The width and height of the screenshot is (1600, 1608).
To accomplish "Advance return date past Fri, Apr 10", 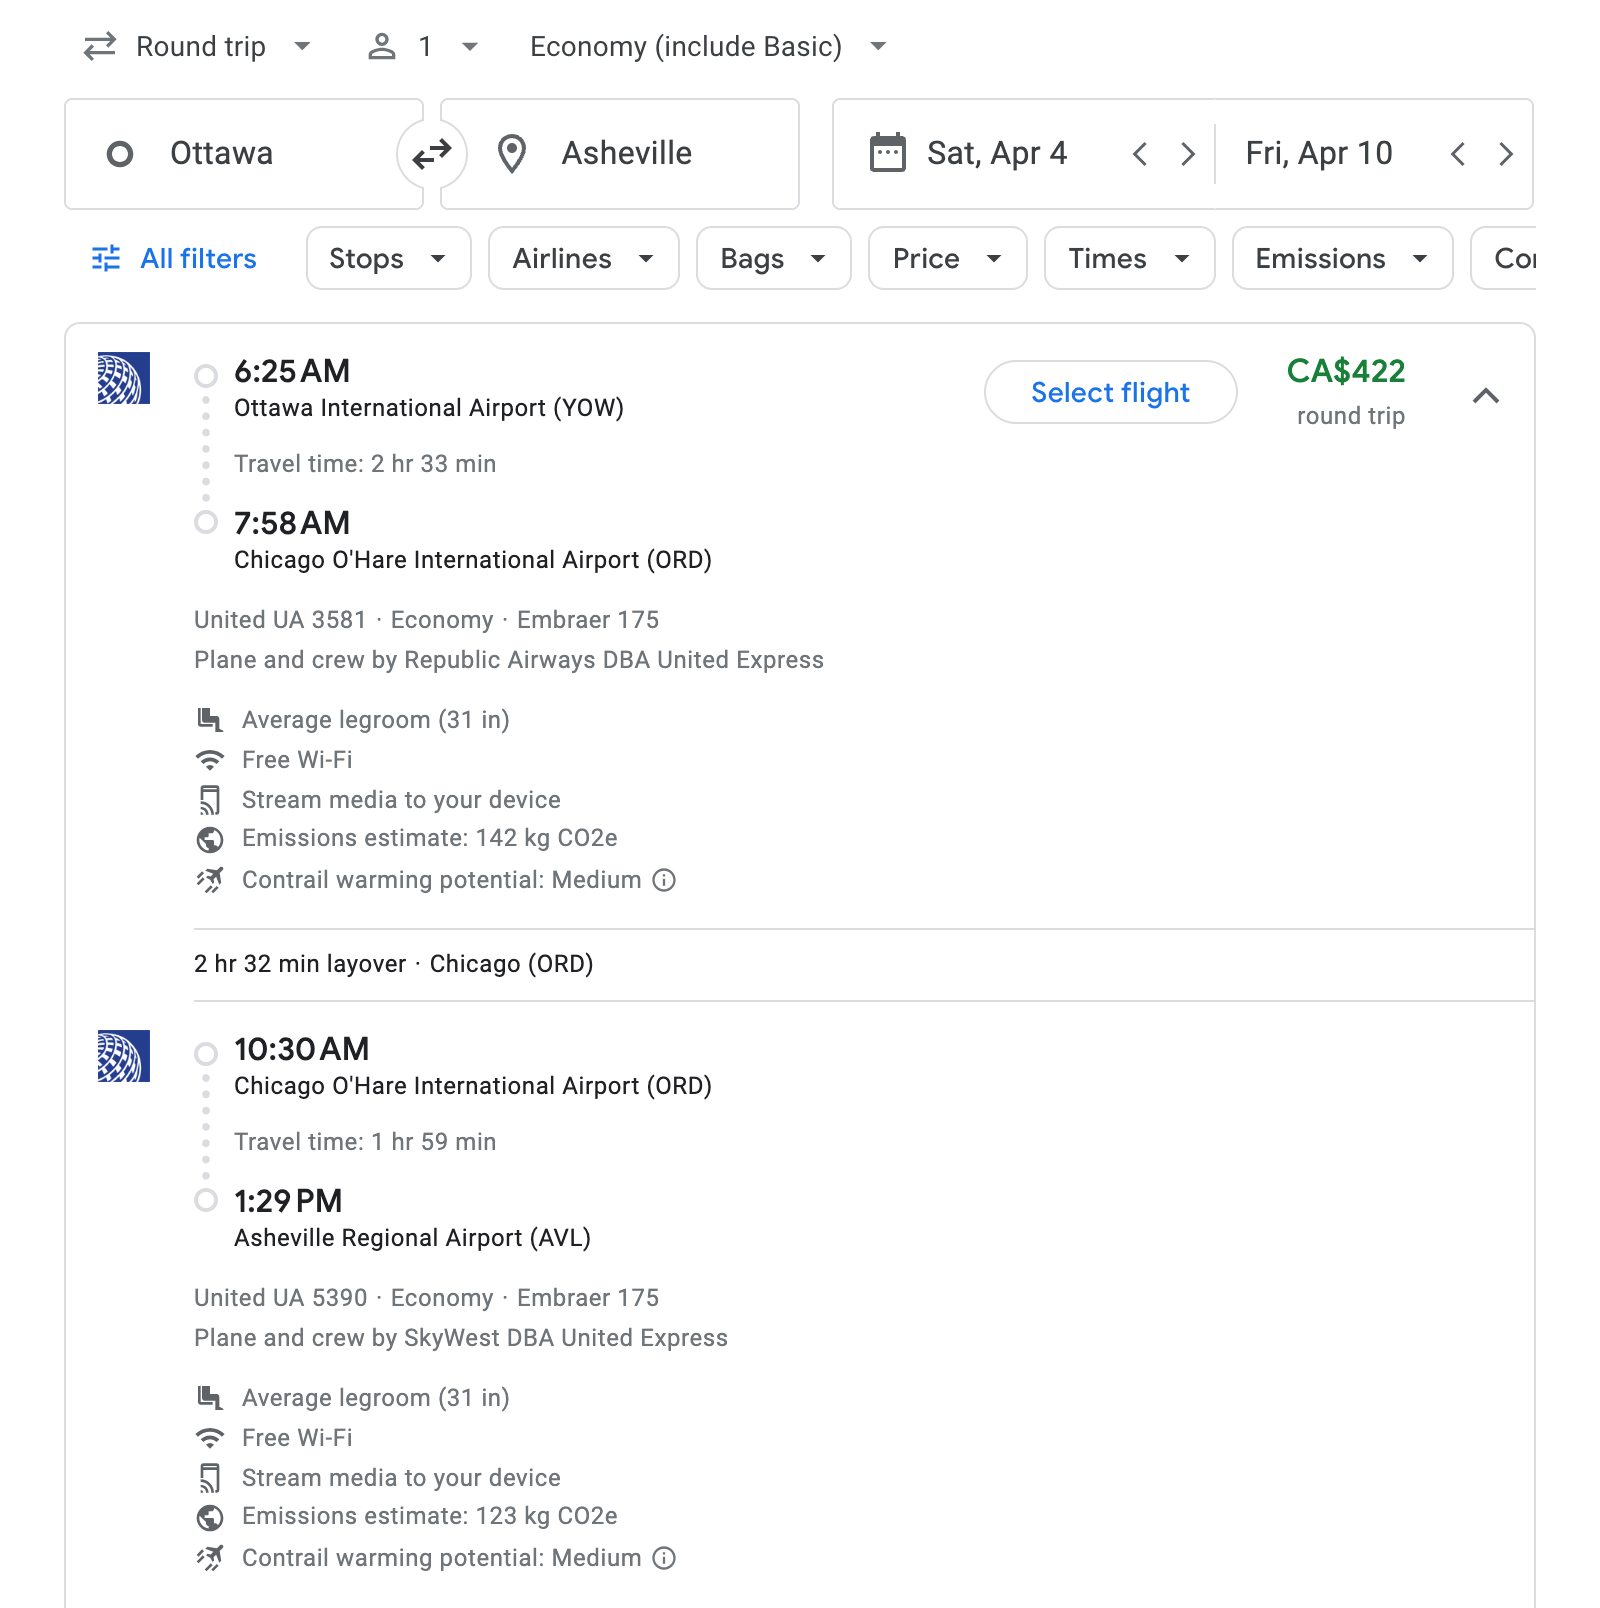I will click(1506, 154).
